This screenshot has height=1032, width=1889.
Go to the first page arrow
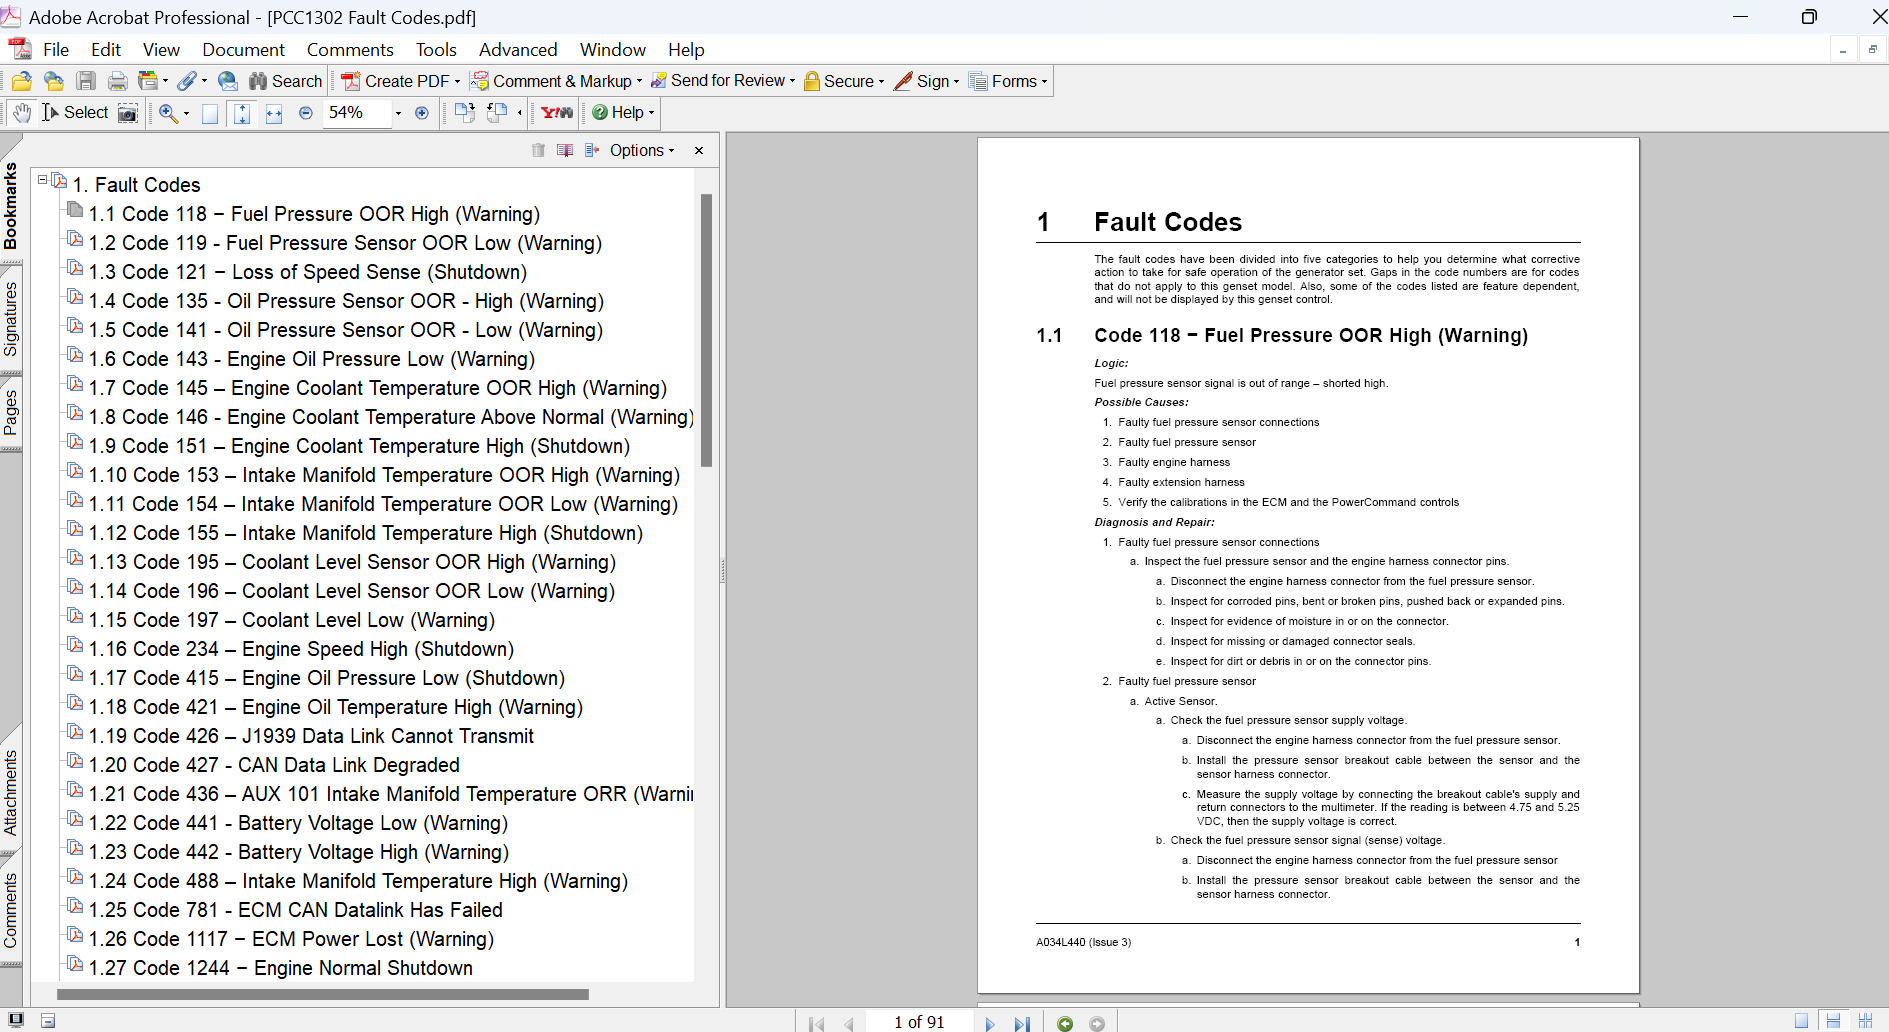(816, 1023)
